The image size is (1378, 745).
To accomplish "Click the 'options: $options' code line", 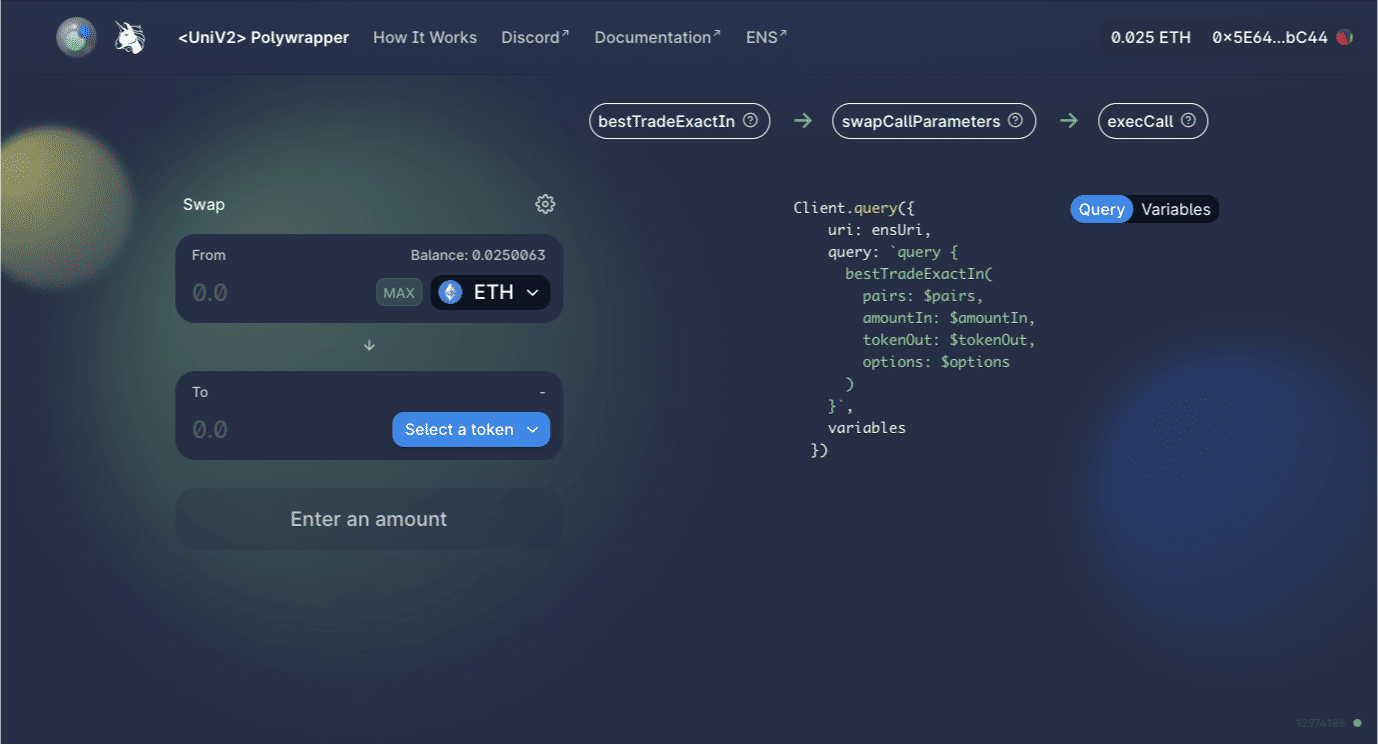I will [x=936, y=362].
